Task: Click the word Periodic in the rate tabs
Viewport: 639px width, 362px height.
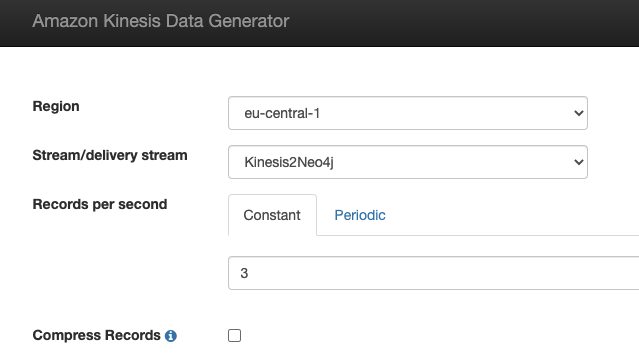Action: 360,215
